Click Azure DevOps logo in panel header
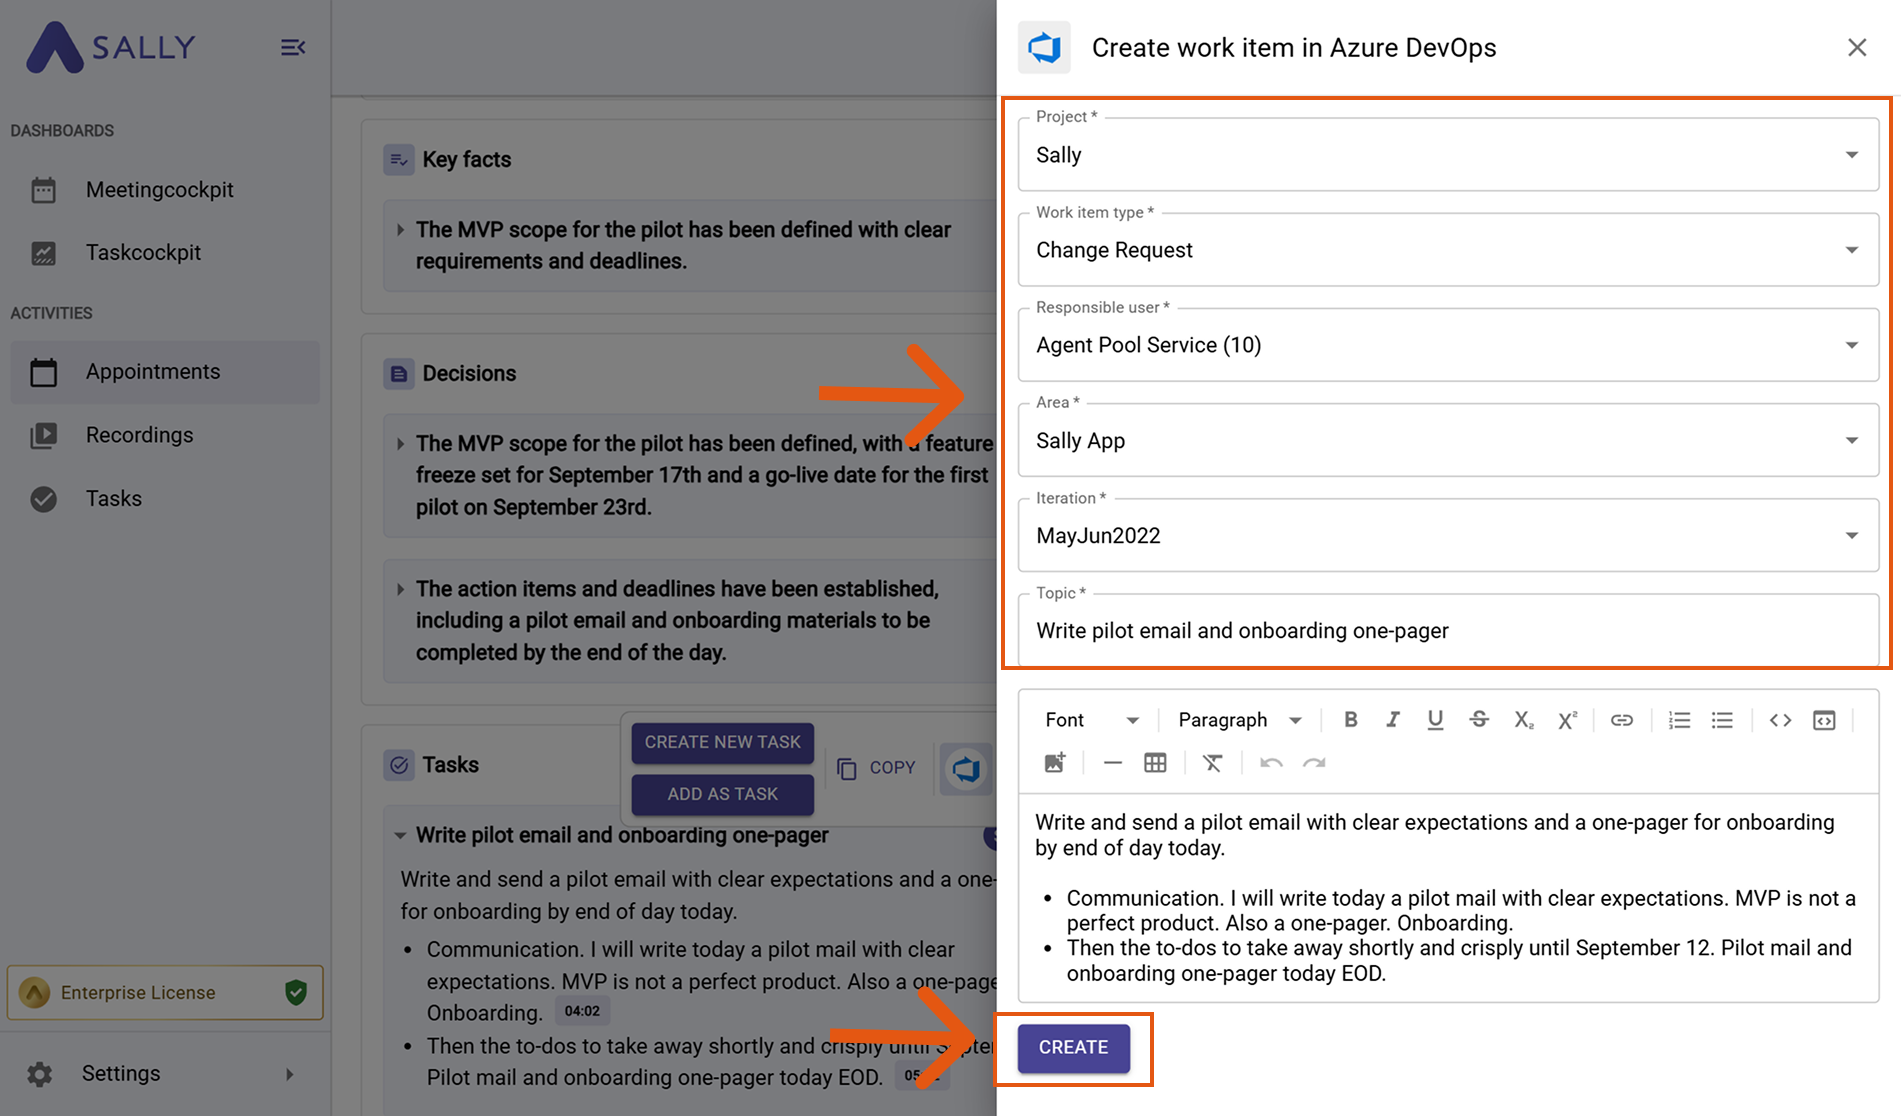 pyautogui.click(x=1044, y=47)
